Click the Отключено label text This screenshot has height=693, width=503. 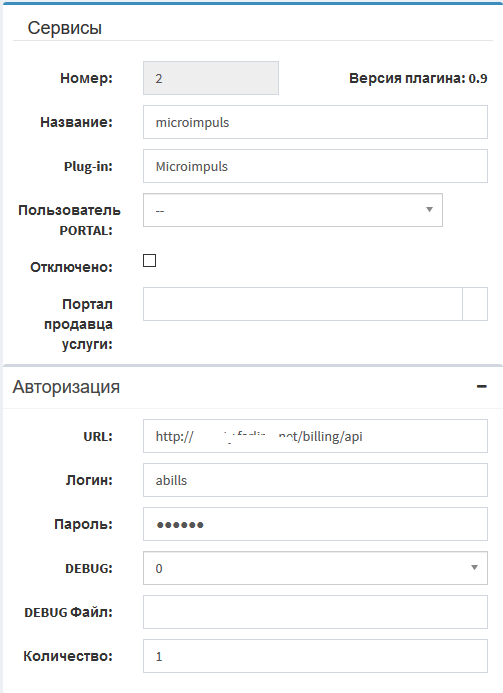71,267
